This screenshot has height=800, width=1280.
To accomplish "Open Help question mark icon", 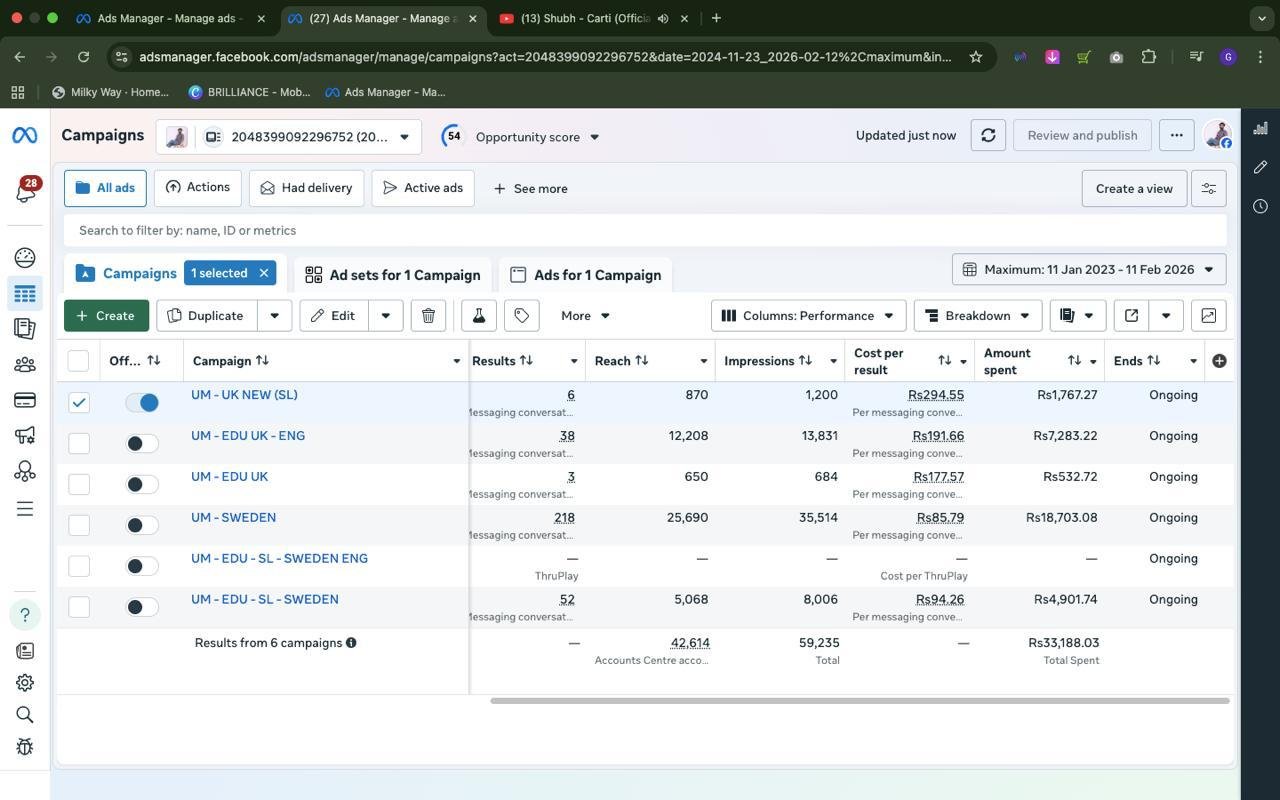I will point(25,615).
